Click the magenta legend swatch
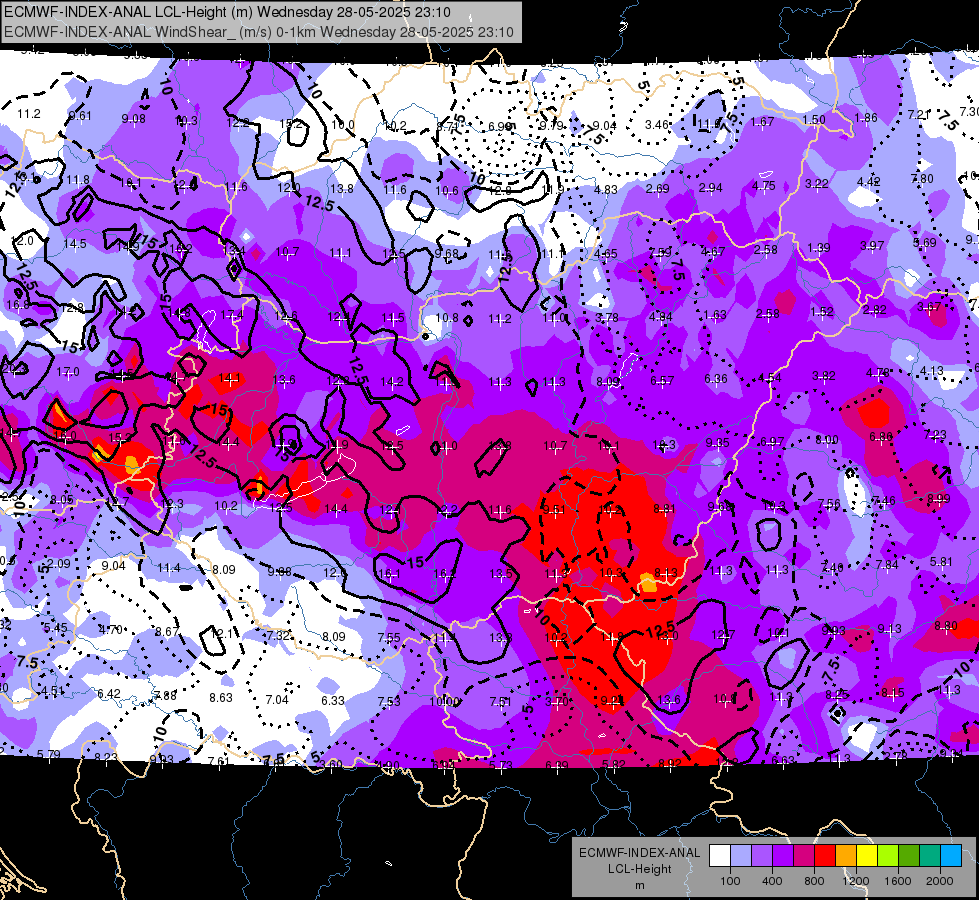 pos(805,856)
